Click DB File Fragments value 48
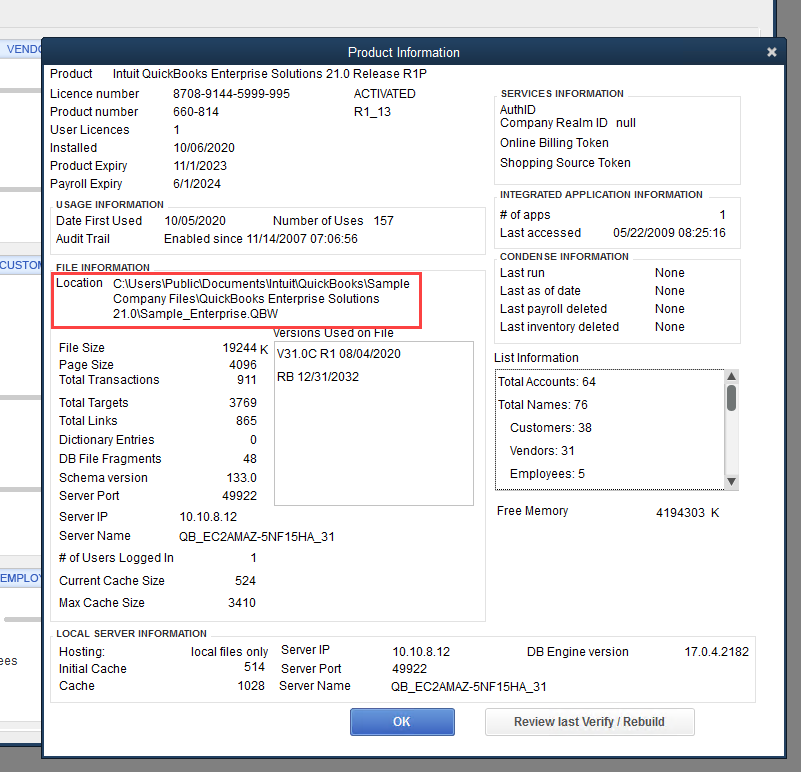The height and width of the screenshot is (772, 801). click(250, 459)
